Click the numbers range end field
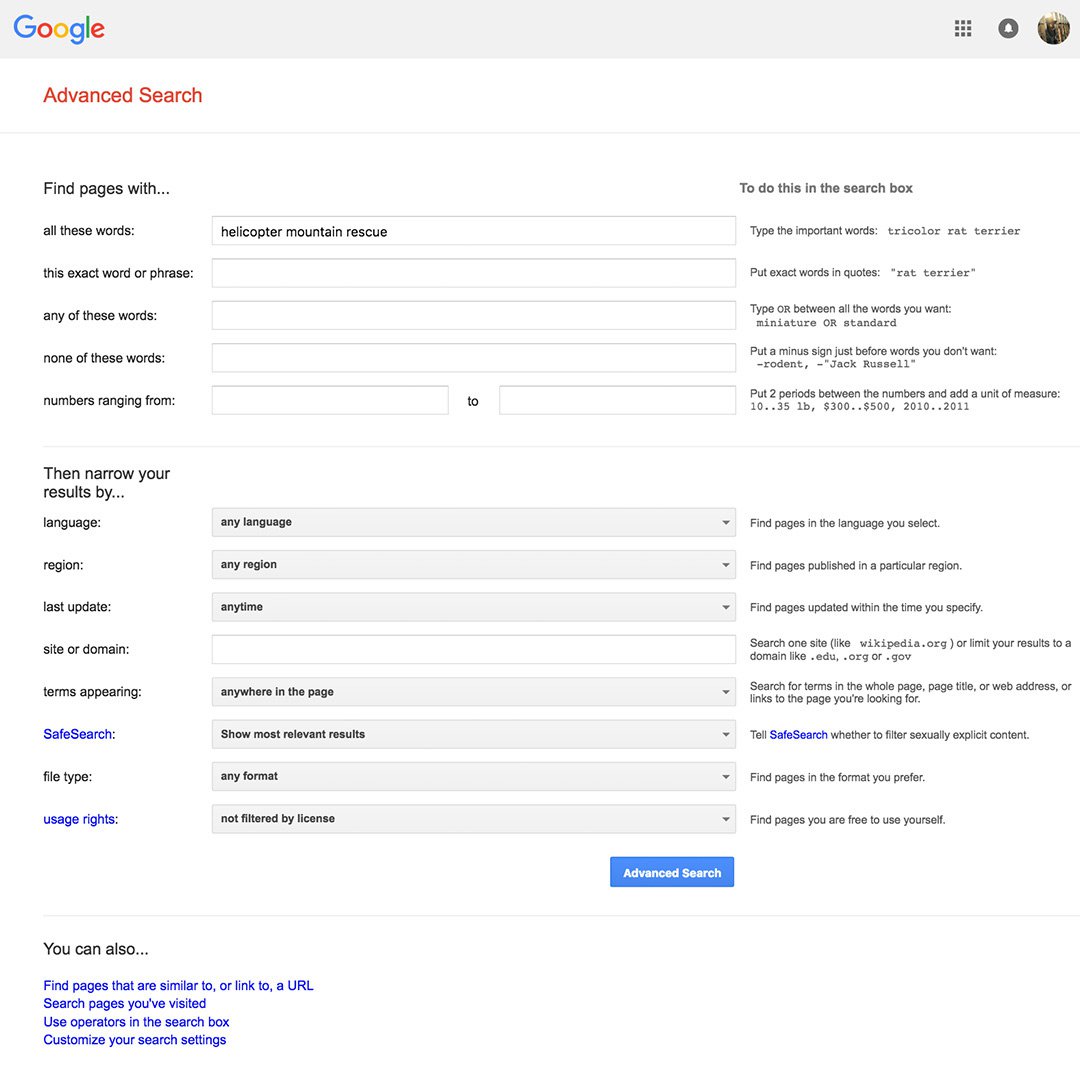1080x1080 pixels. pos(617,400)
